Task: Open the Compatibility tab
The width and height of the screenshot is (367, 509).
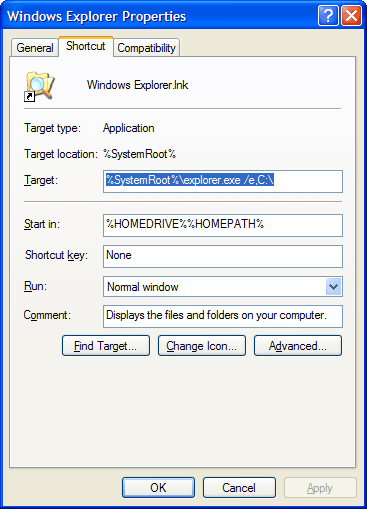Action: tap(146, 48)
